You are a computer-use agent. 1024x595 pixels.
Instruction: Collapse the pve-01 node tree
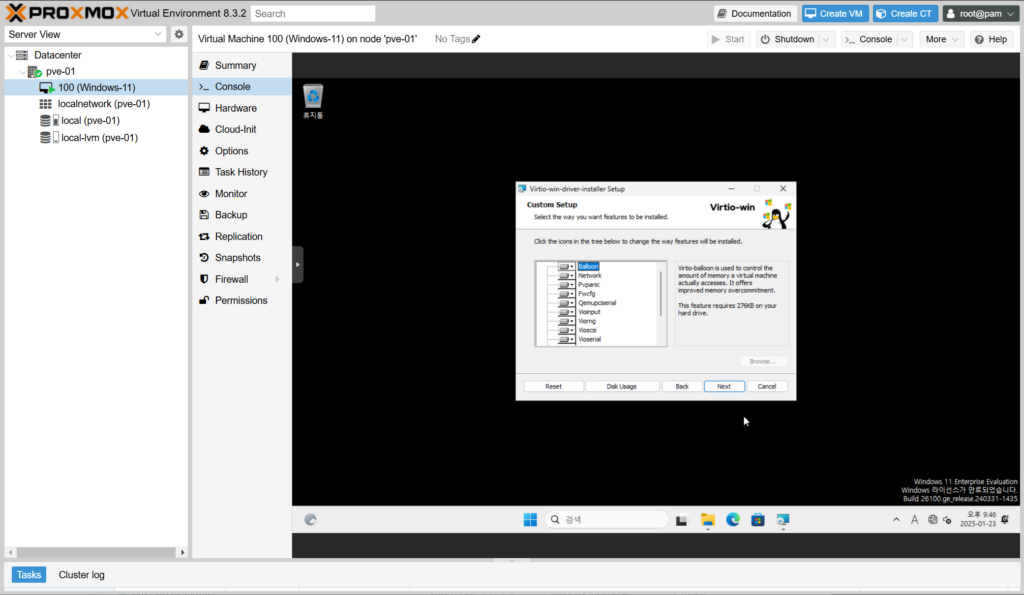23,72
